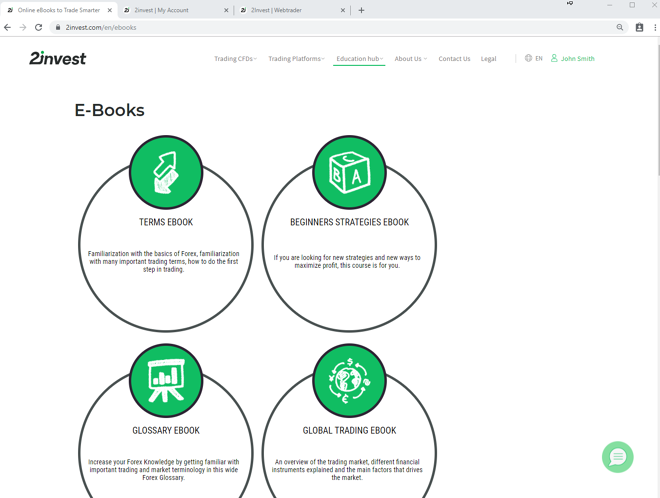Screen dimensions: 660x498
Task: Switch to the 2invest Webtrader tab
Action: (293, 10)
